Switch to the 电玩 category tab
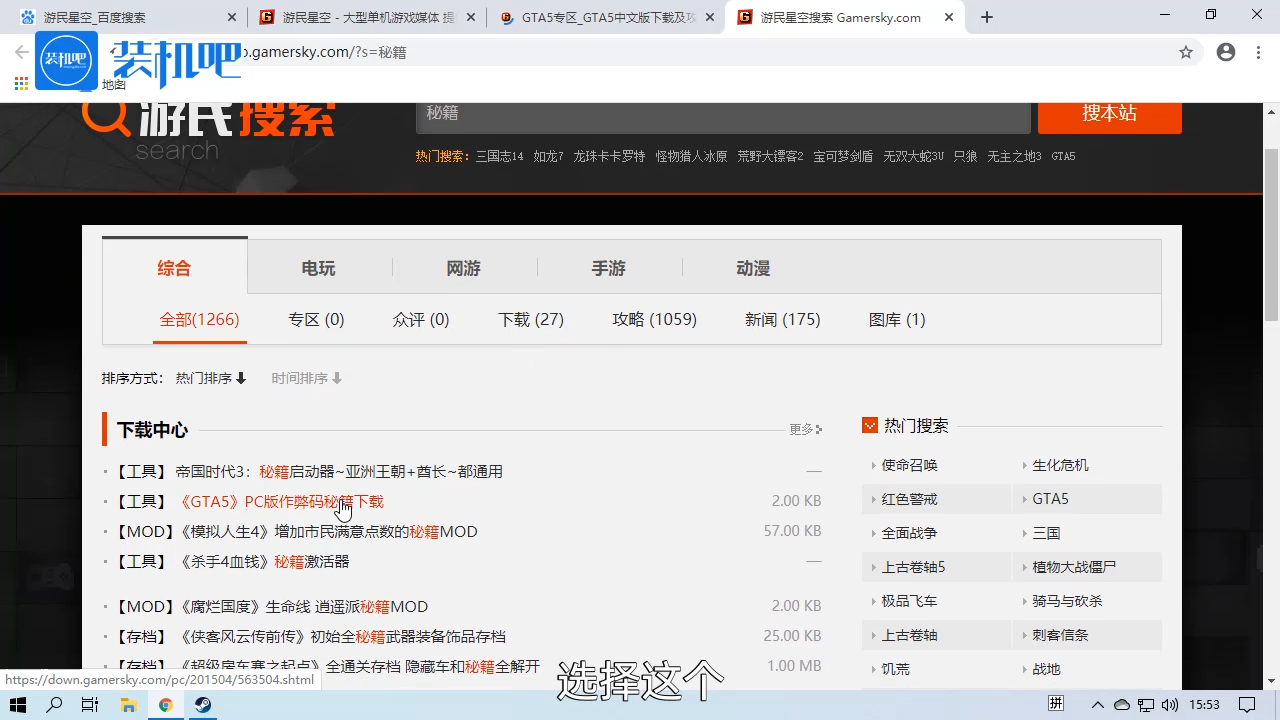The height and width of the screenshot is (720, 1280). click(x=318, y=268)
